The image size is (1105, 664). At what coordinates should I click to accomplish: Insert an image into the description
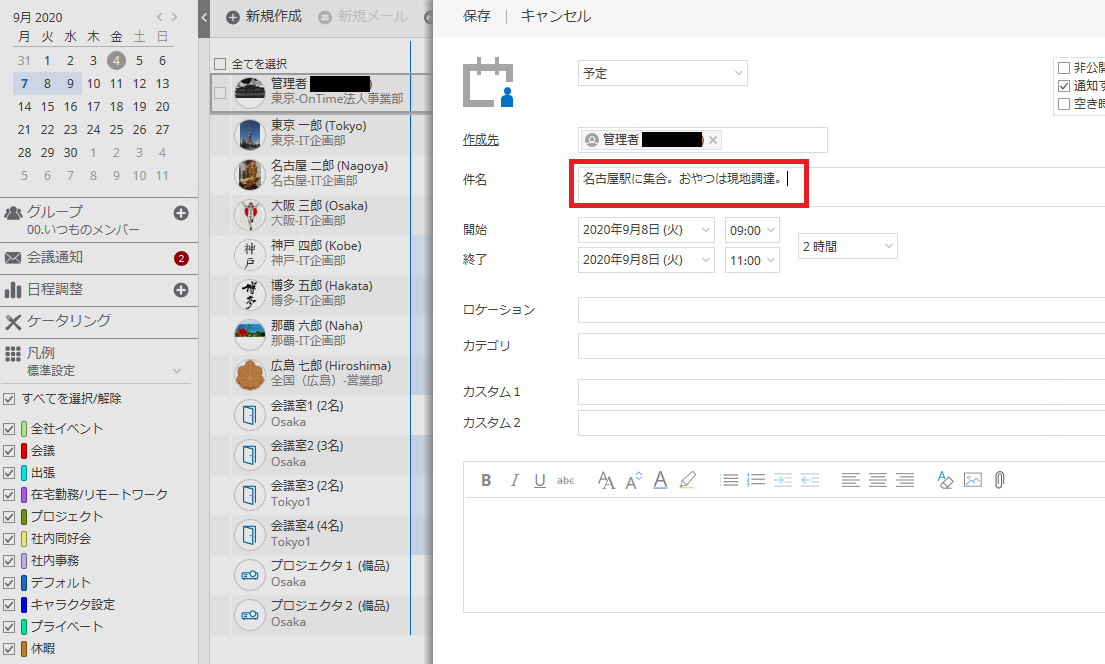[972, 480]
